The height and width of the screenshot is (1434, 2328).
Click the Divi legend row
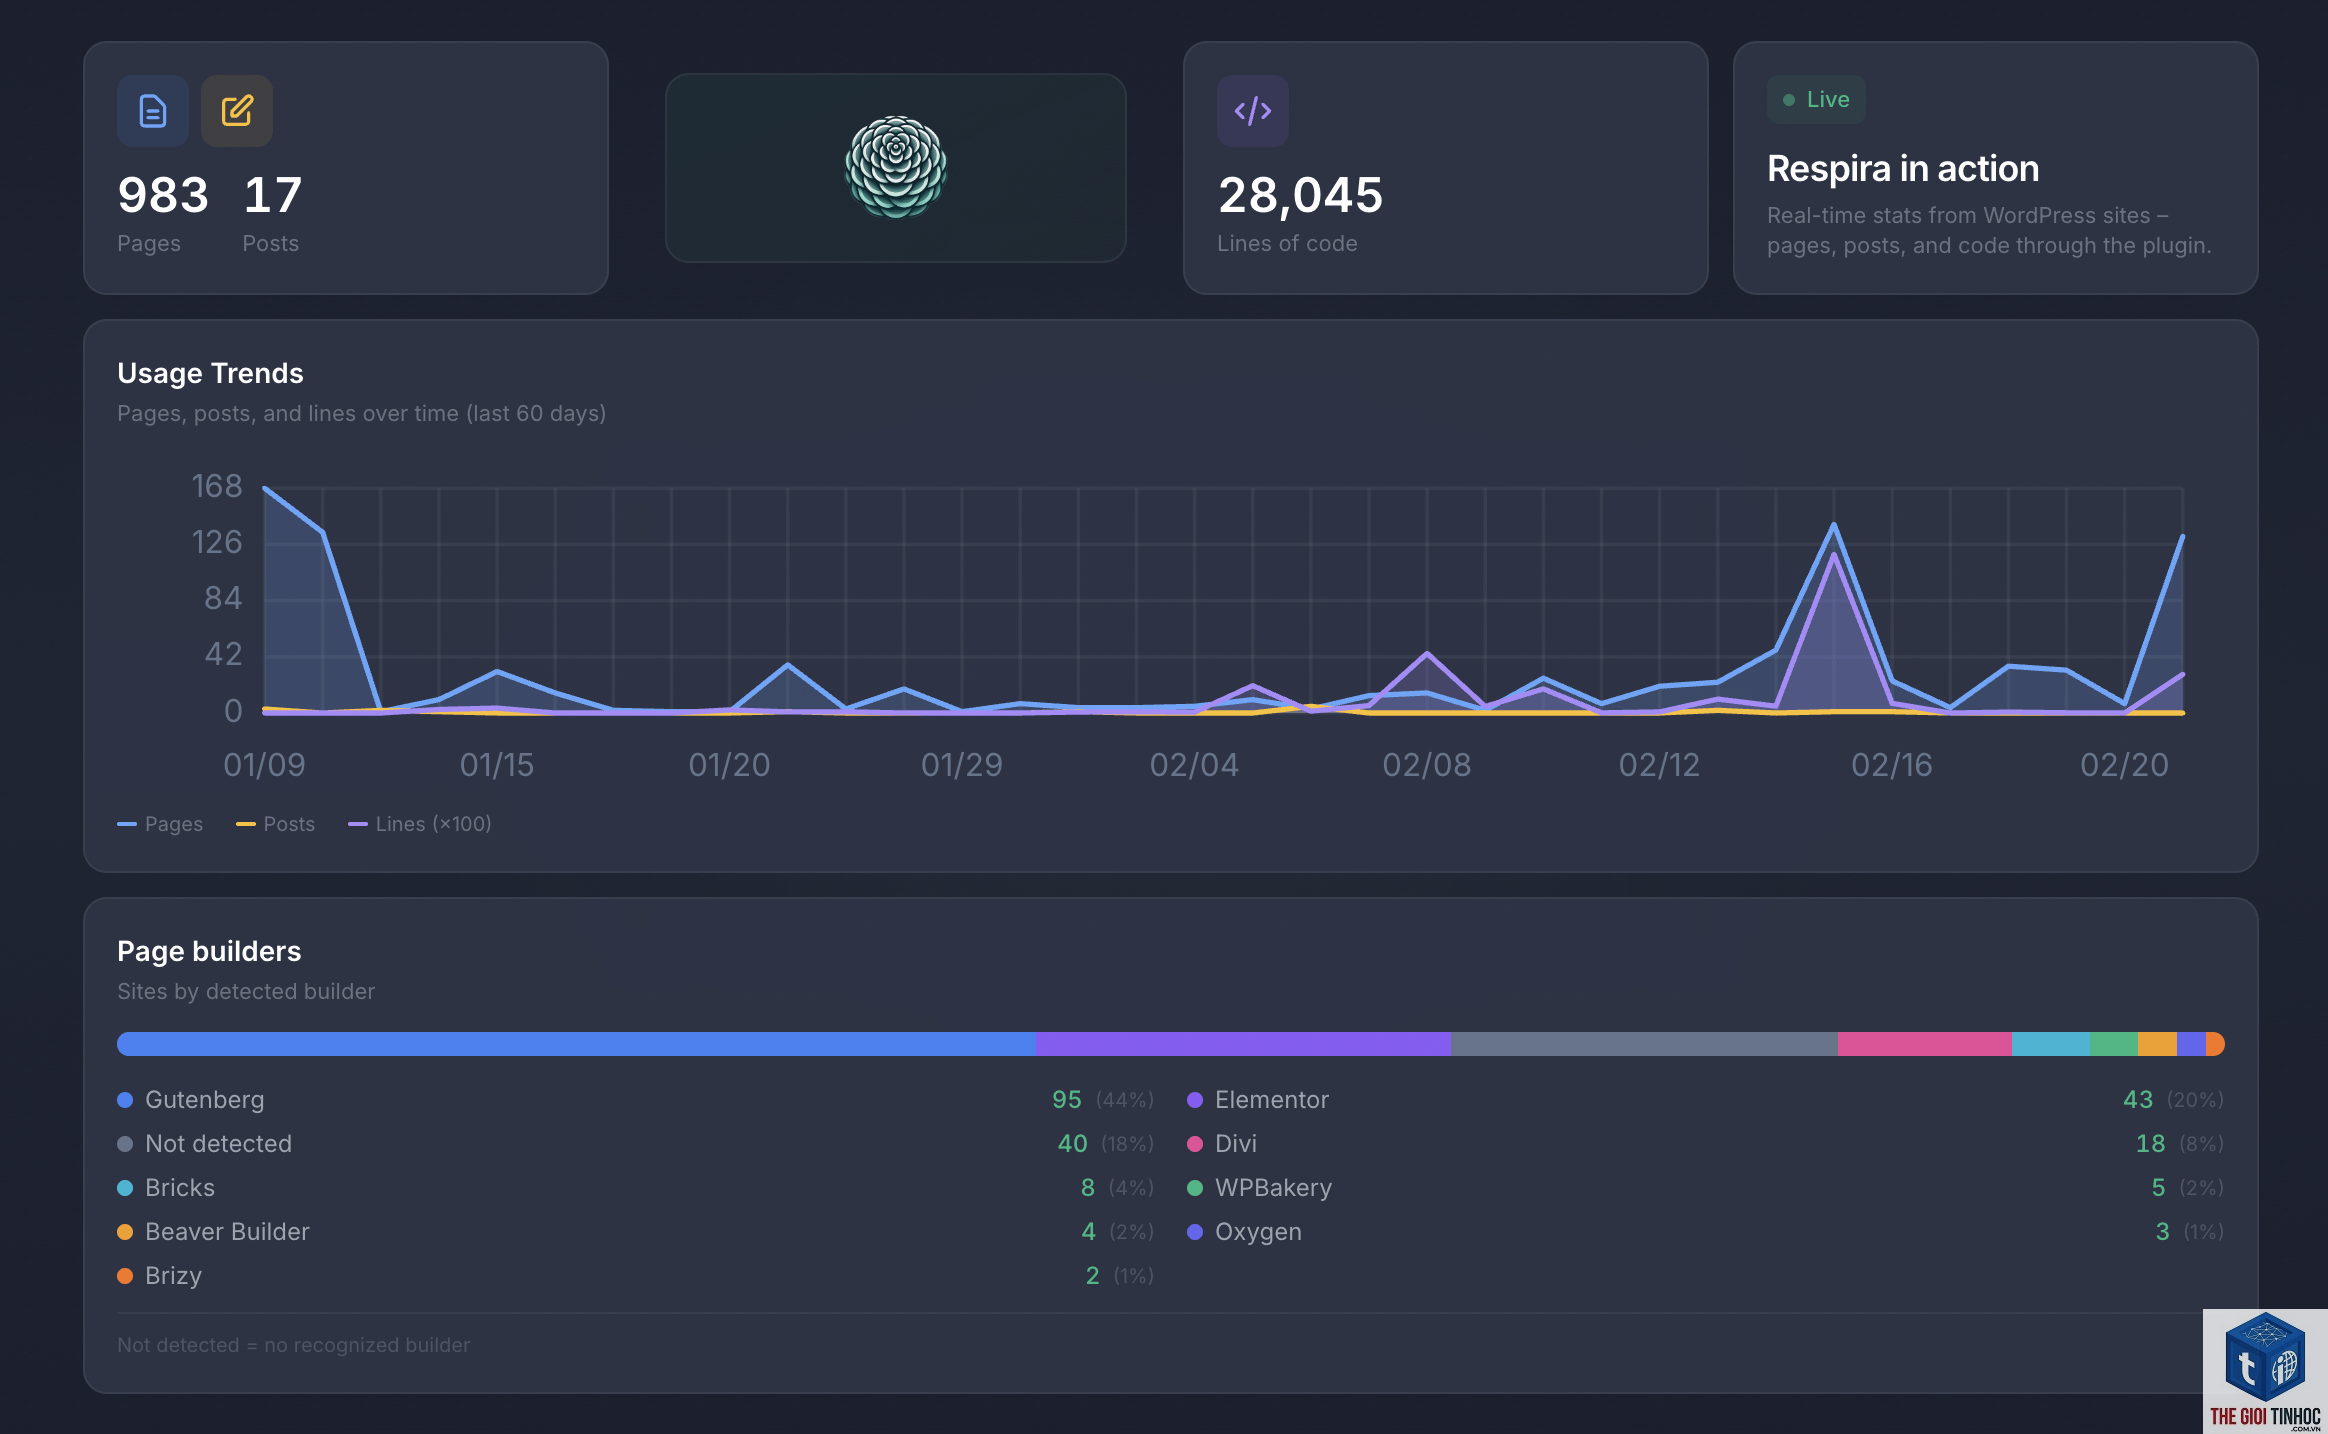pyautogui.click(x=1706, y=1144)
